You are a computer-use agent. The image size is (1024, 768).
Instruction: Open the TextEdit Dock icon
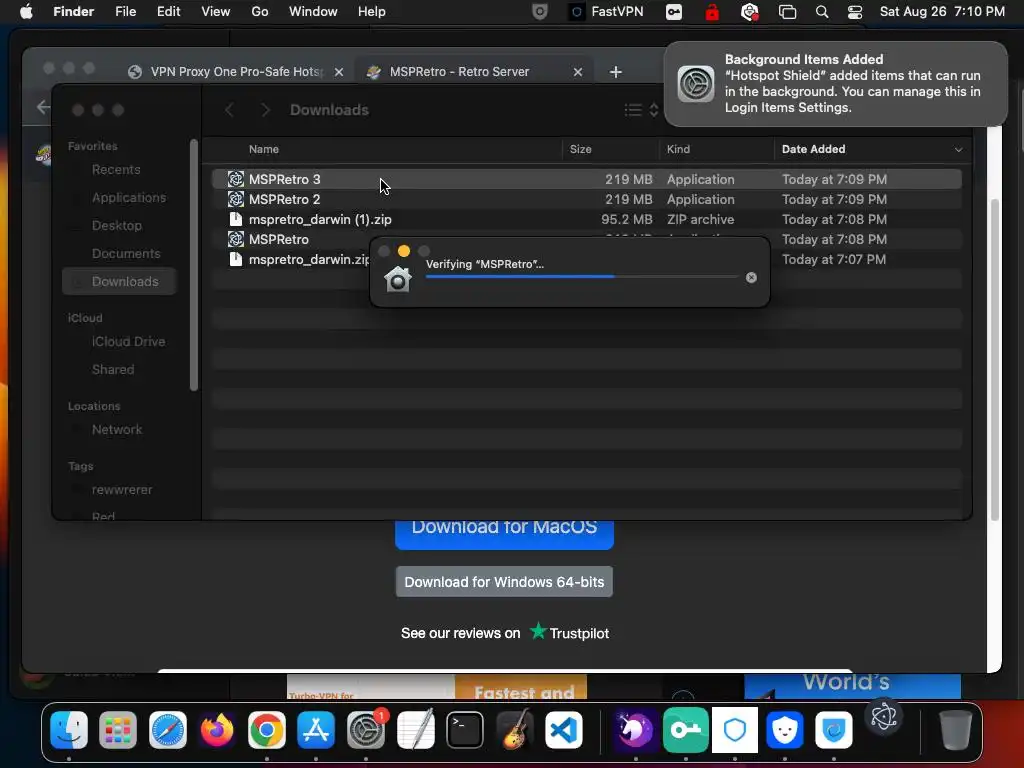pos(415,729)
